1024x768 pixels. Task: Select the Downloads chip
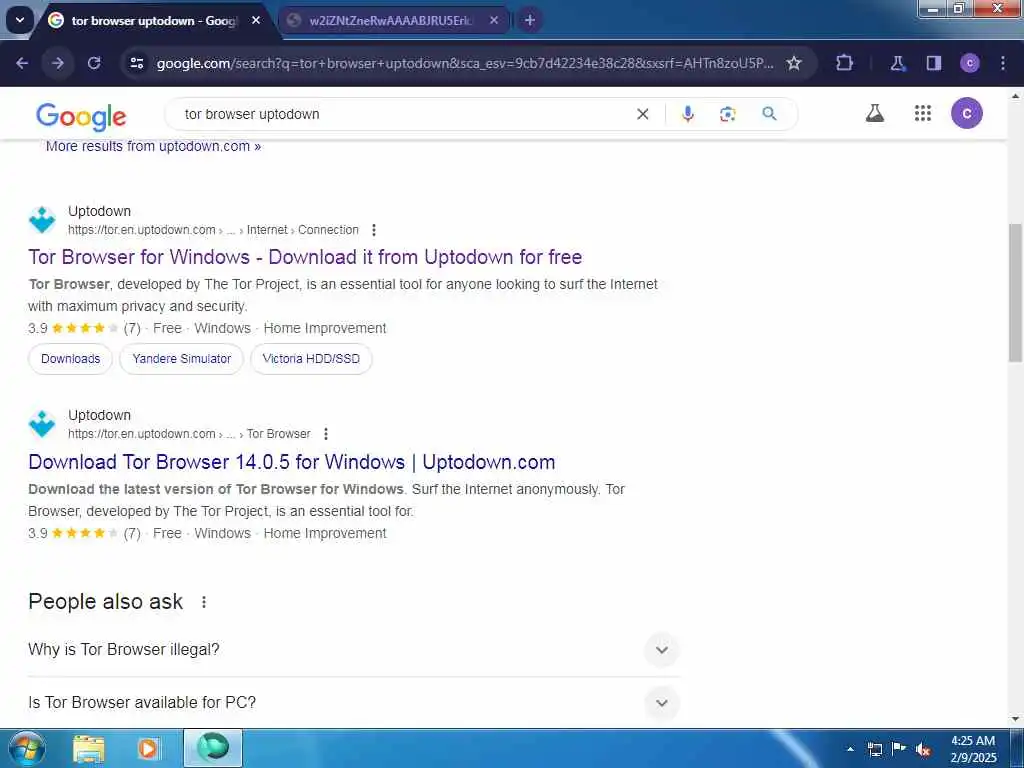tap(71, 359)
